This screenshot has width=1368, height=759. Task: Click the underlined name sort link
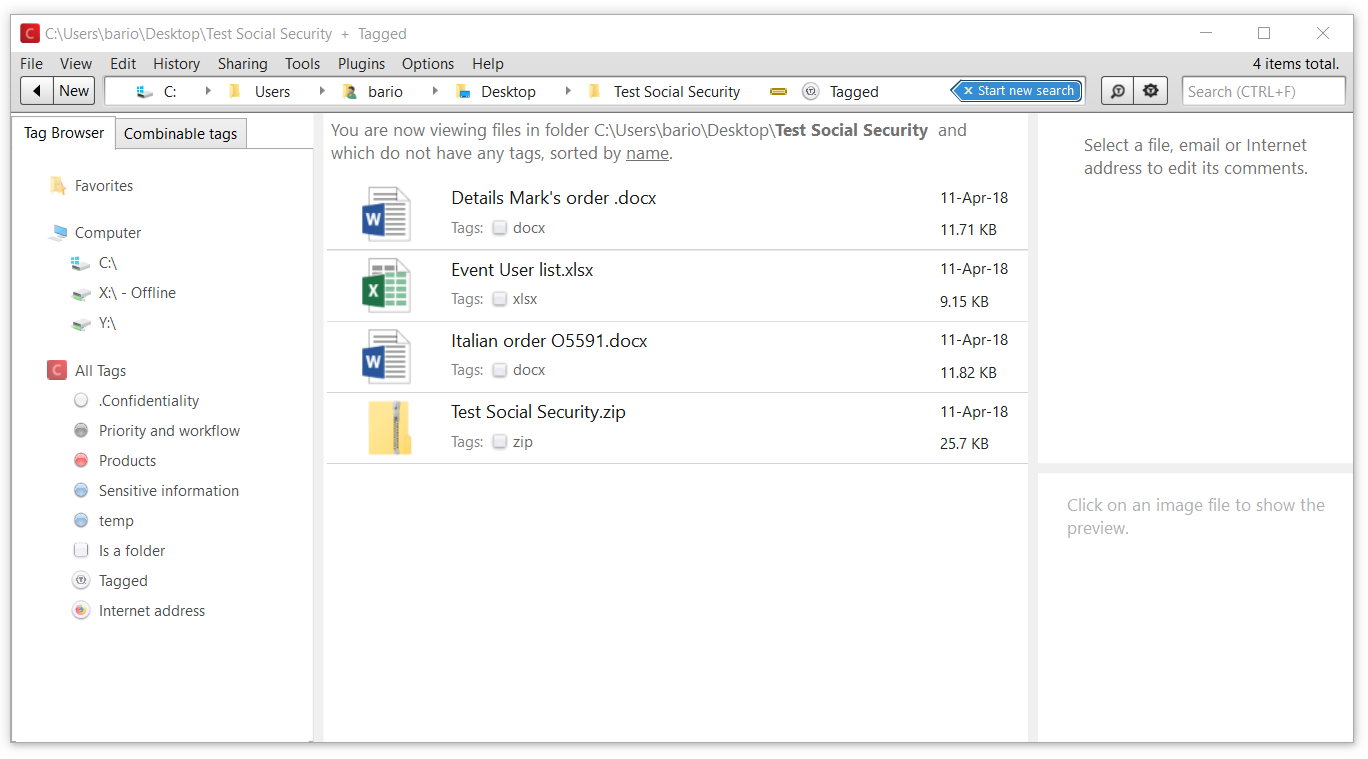tap(647, 154)
